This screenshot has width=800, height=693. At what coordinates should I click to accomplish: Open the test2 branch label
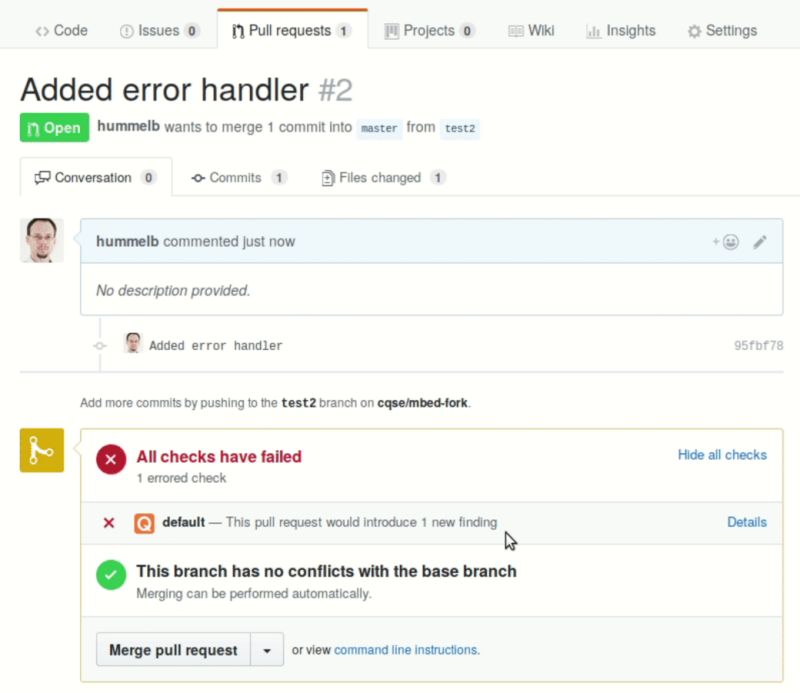pos(460,129)
